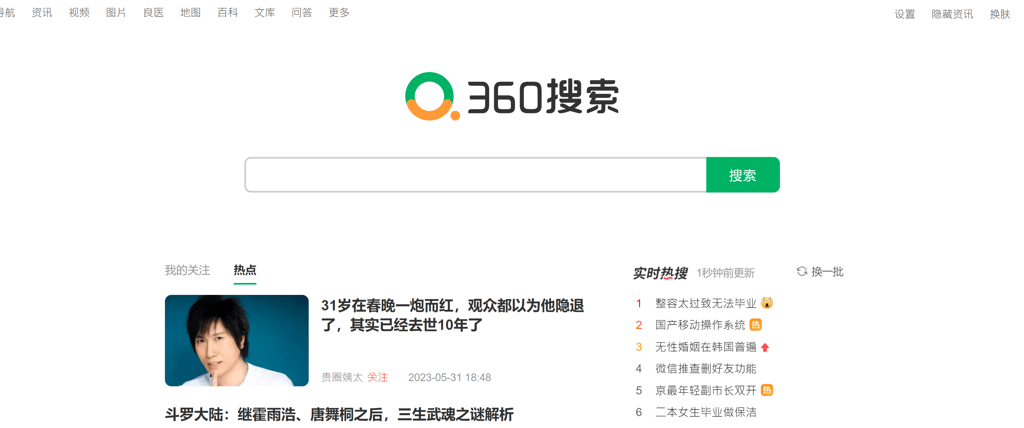
Task: Open the 视频 navigation link
Action: pos(79,12)
